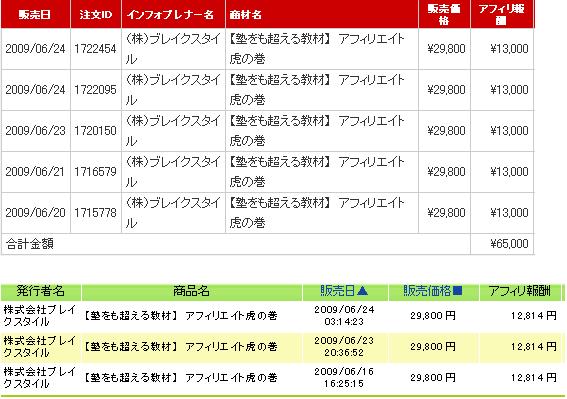Click infopreneur name in order 1716579 row

[x=173, y=171]
